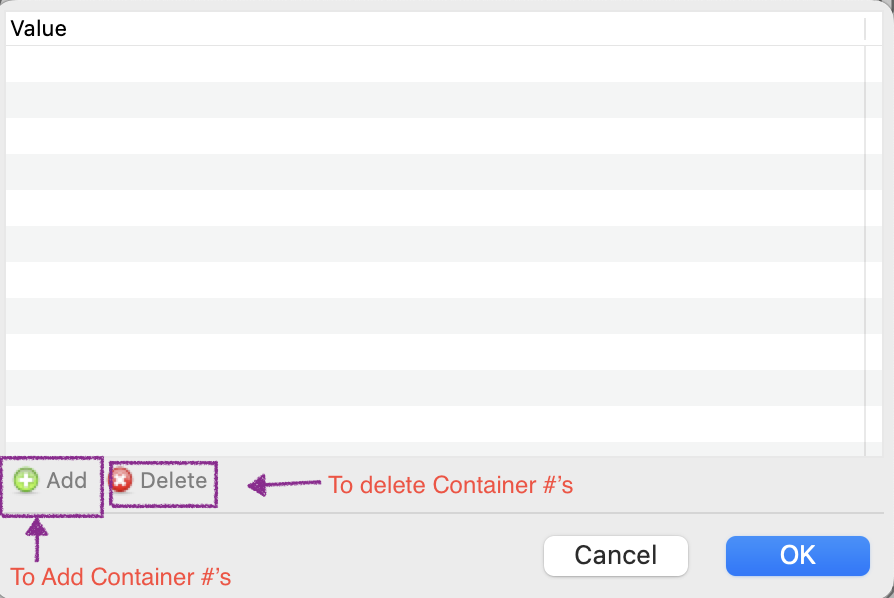Viewport: 894px width, 598px height.
Task: Confirm the values with OK
Action: coord(798,555)
